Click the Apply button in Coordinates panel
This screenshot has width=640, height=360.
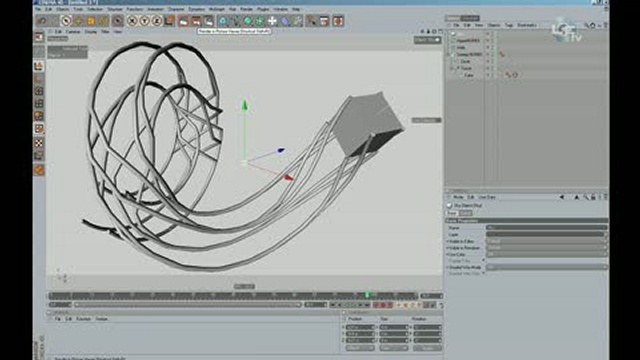pyautogui.click(x=427, y=348)
